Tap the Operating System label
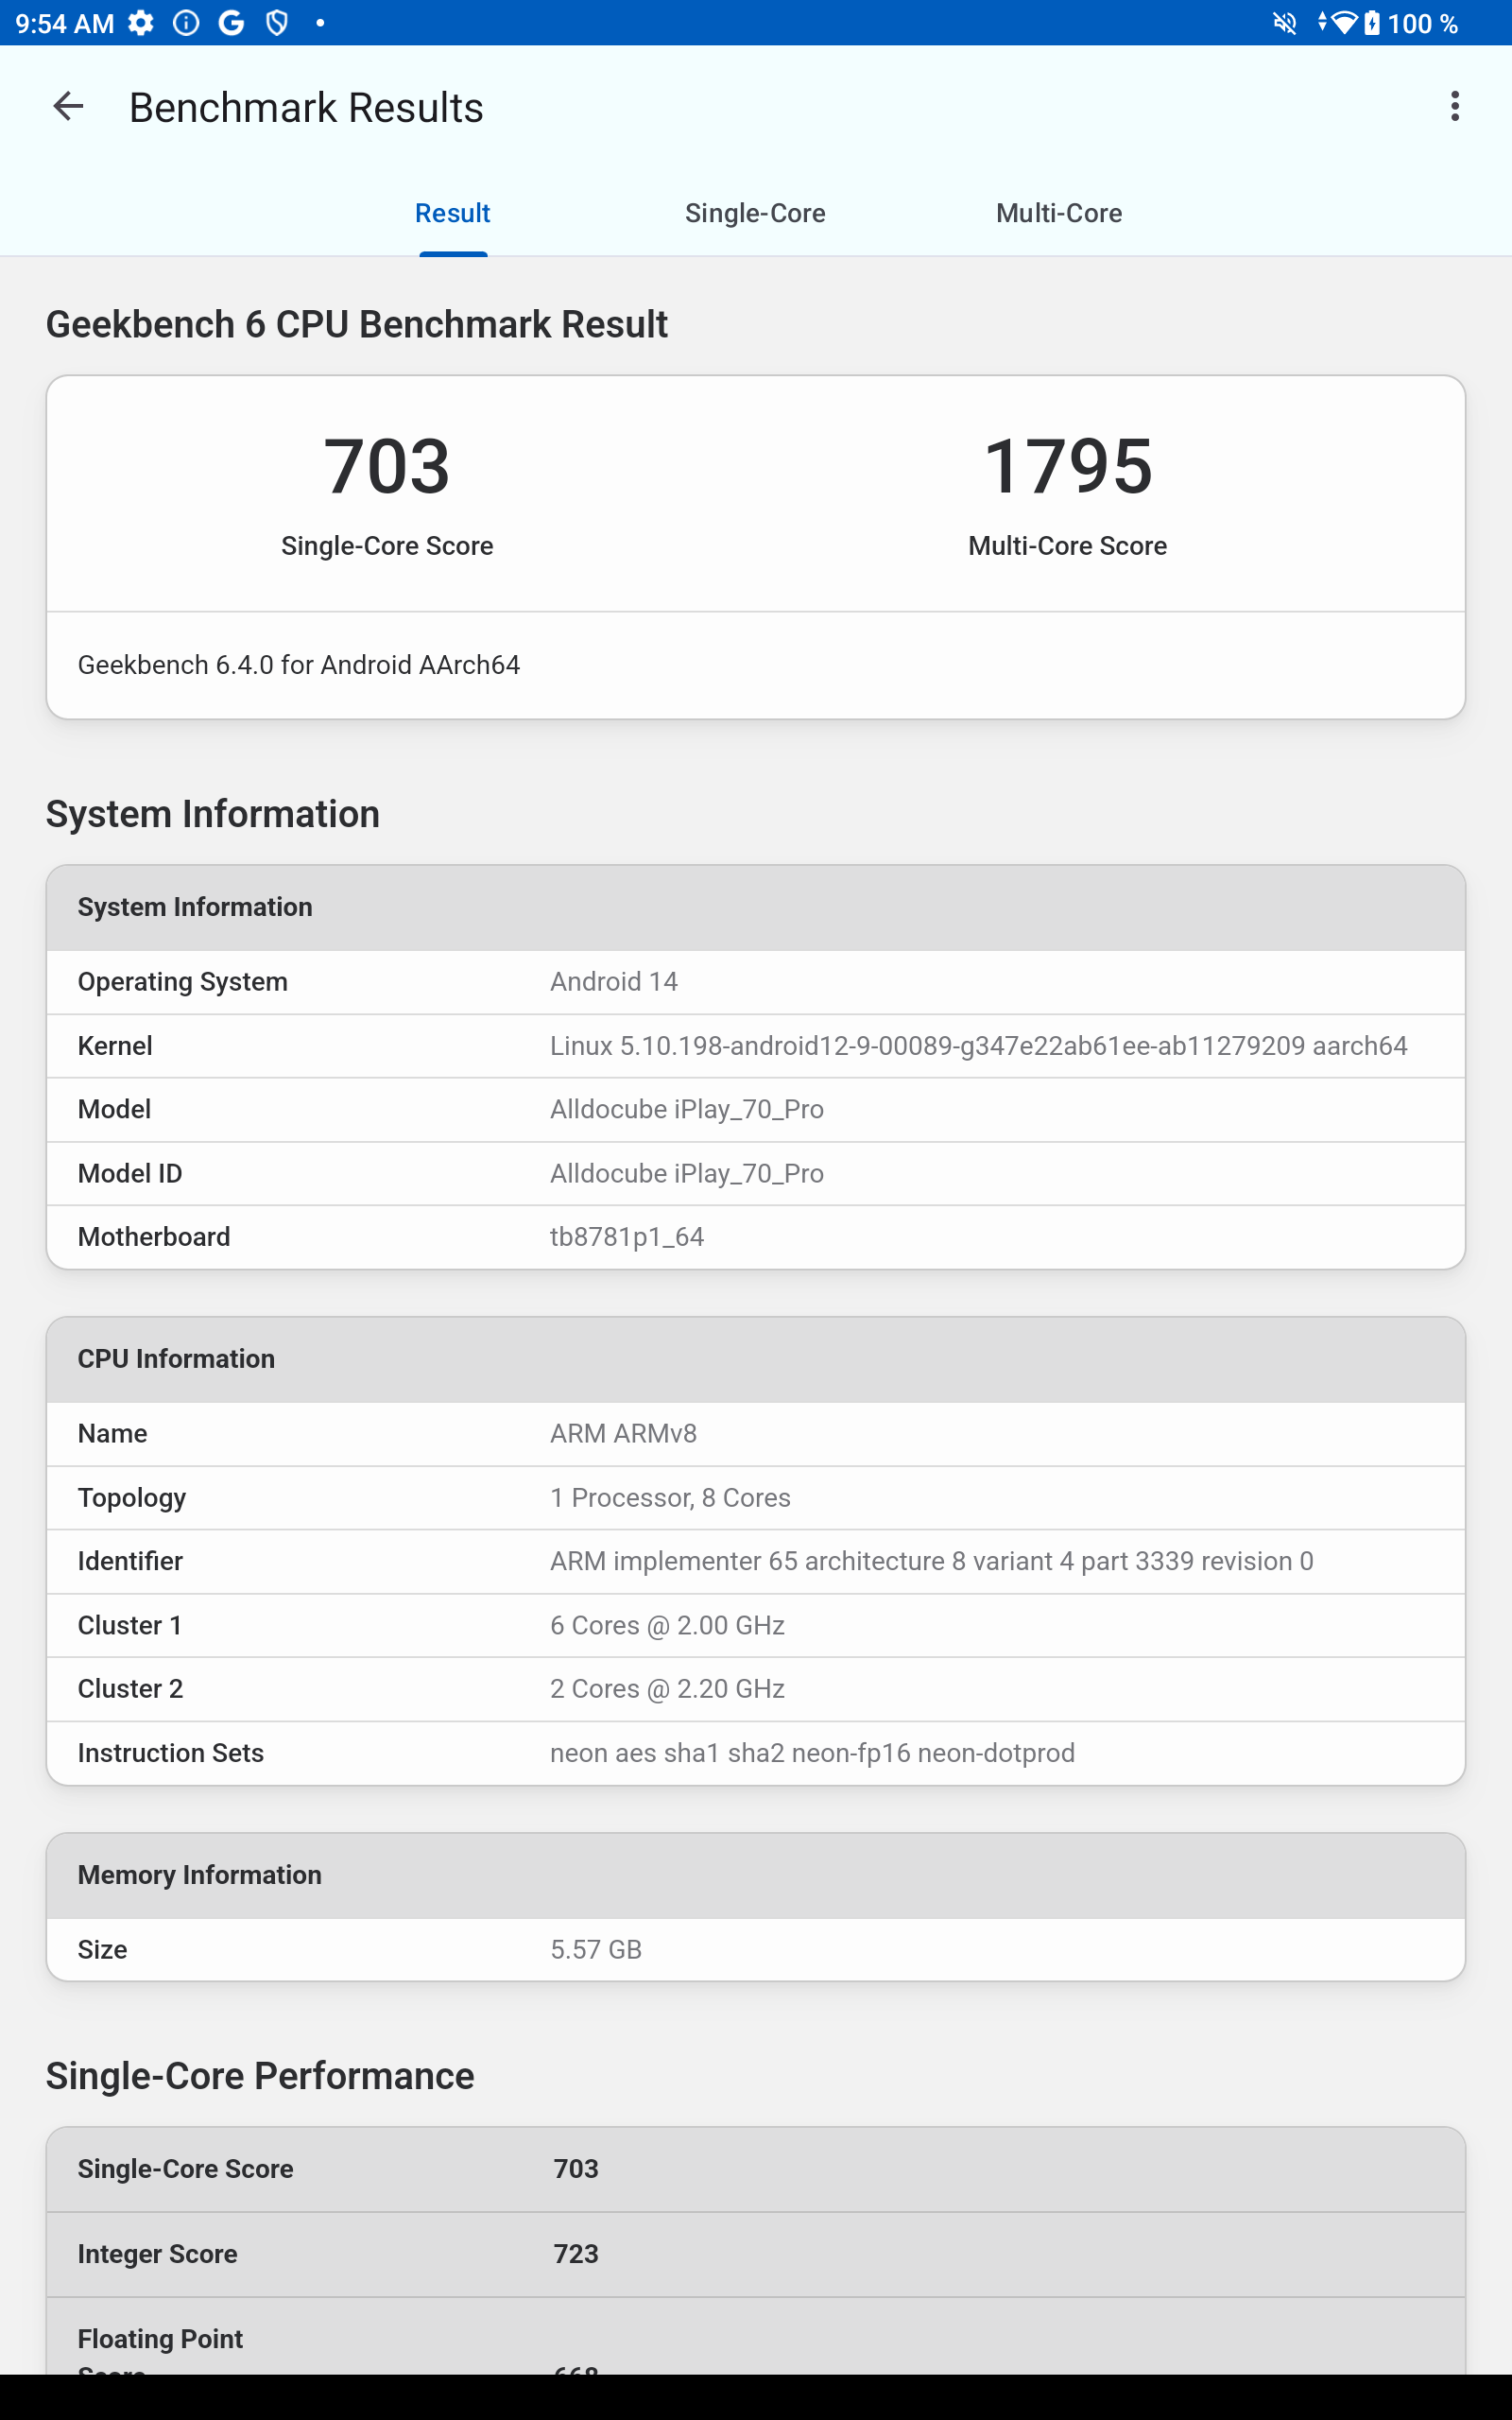Screen dimensions: 1512x2420 click(183, 982)
